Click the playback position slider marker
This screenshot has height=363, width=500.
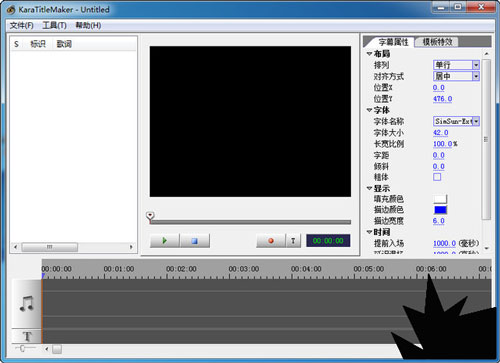tap(150, 216)
